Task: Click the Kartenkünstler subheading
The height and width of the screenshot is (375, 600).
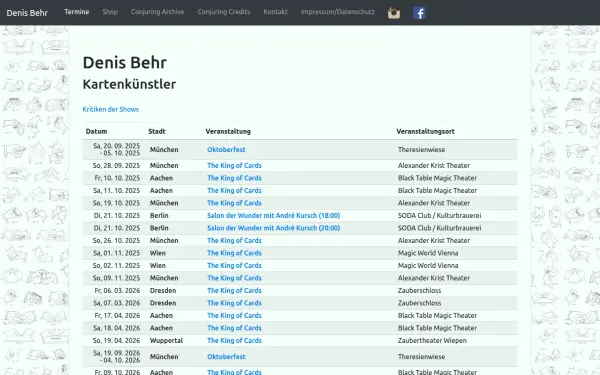Action: click(x=129, y=84)
